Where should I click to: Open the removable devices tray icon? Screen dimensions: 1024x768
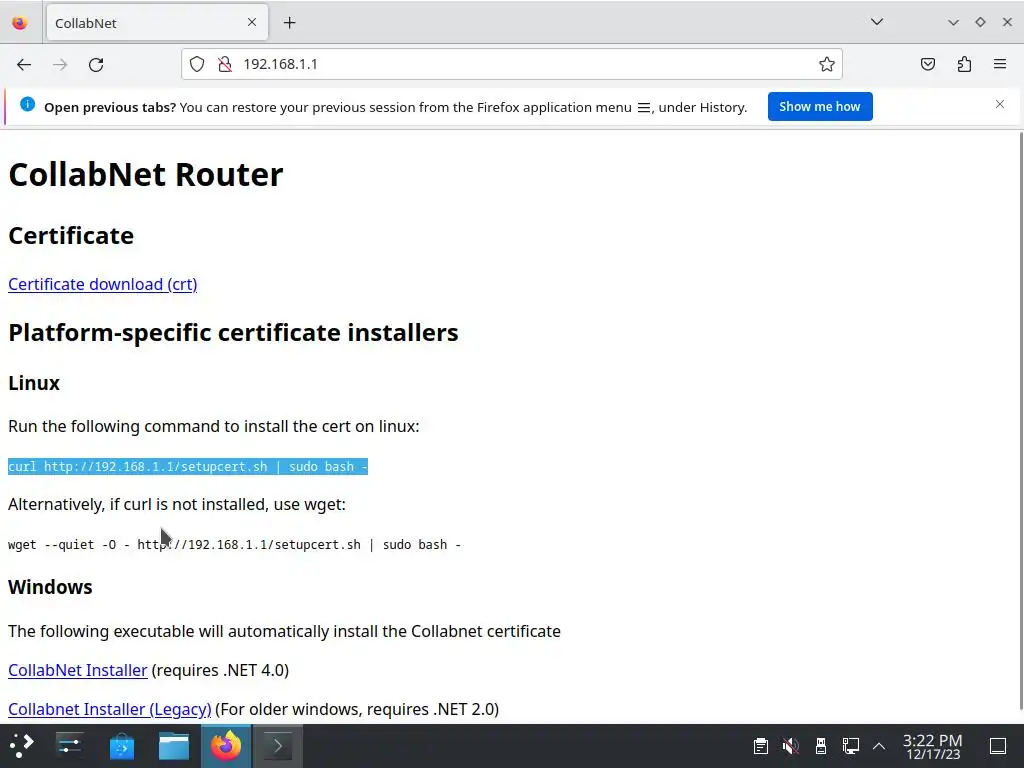click(x=821, y=746)
